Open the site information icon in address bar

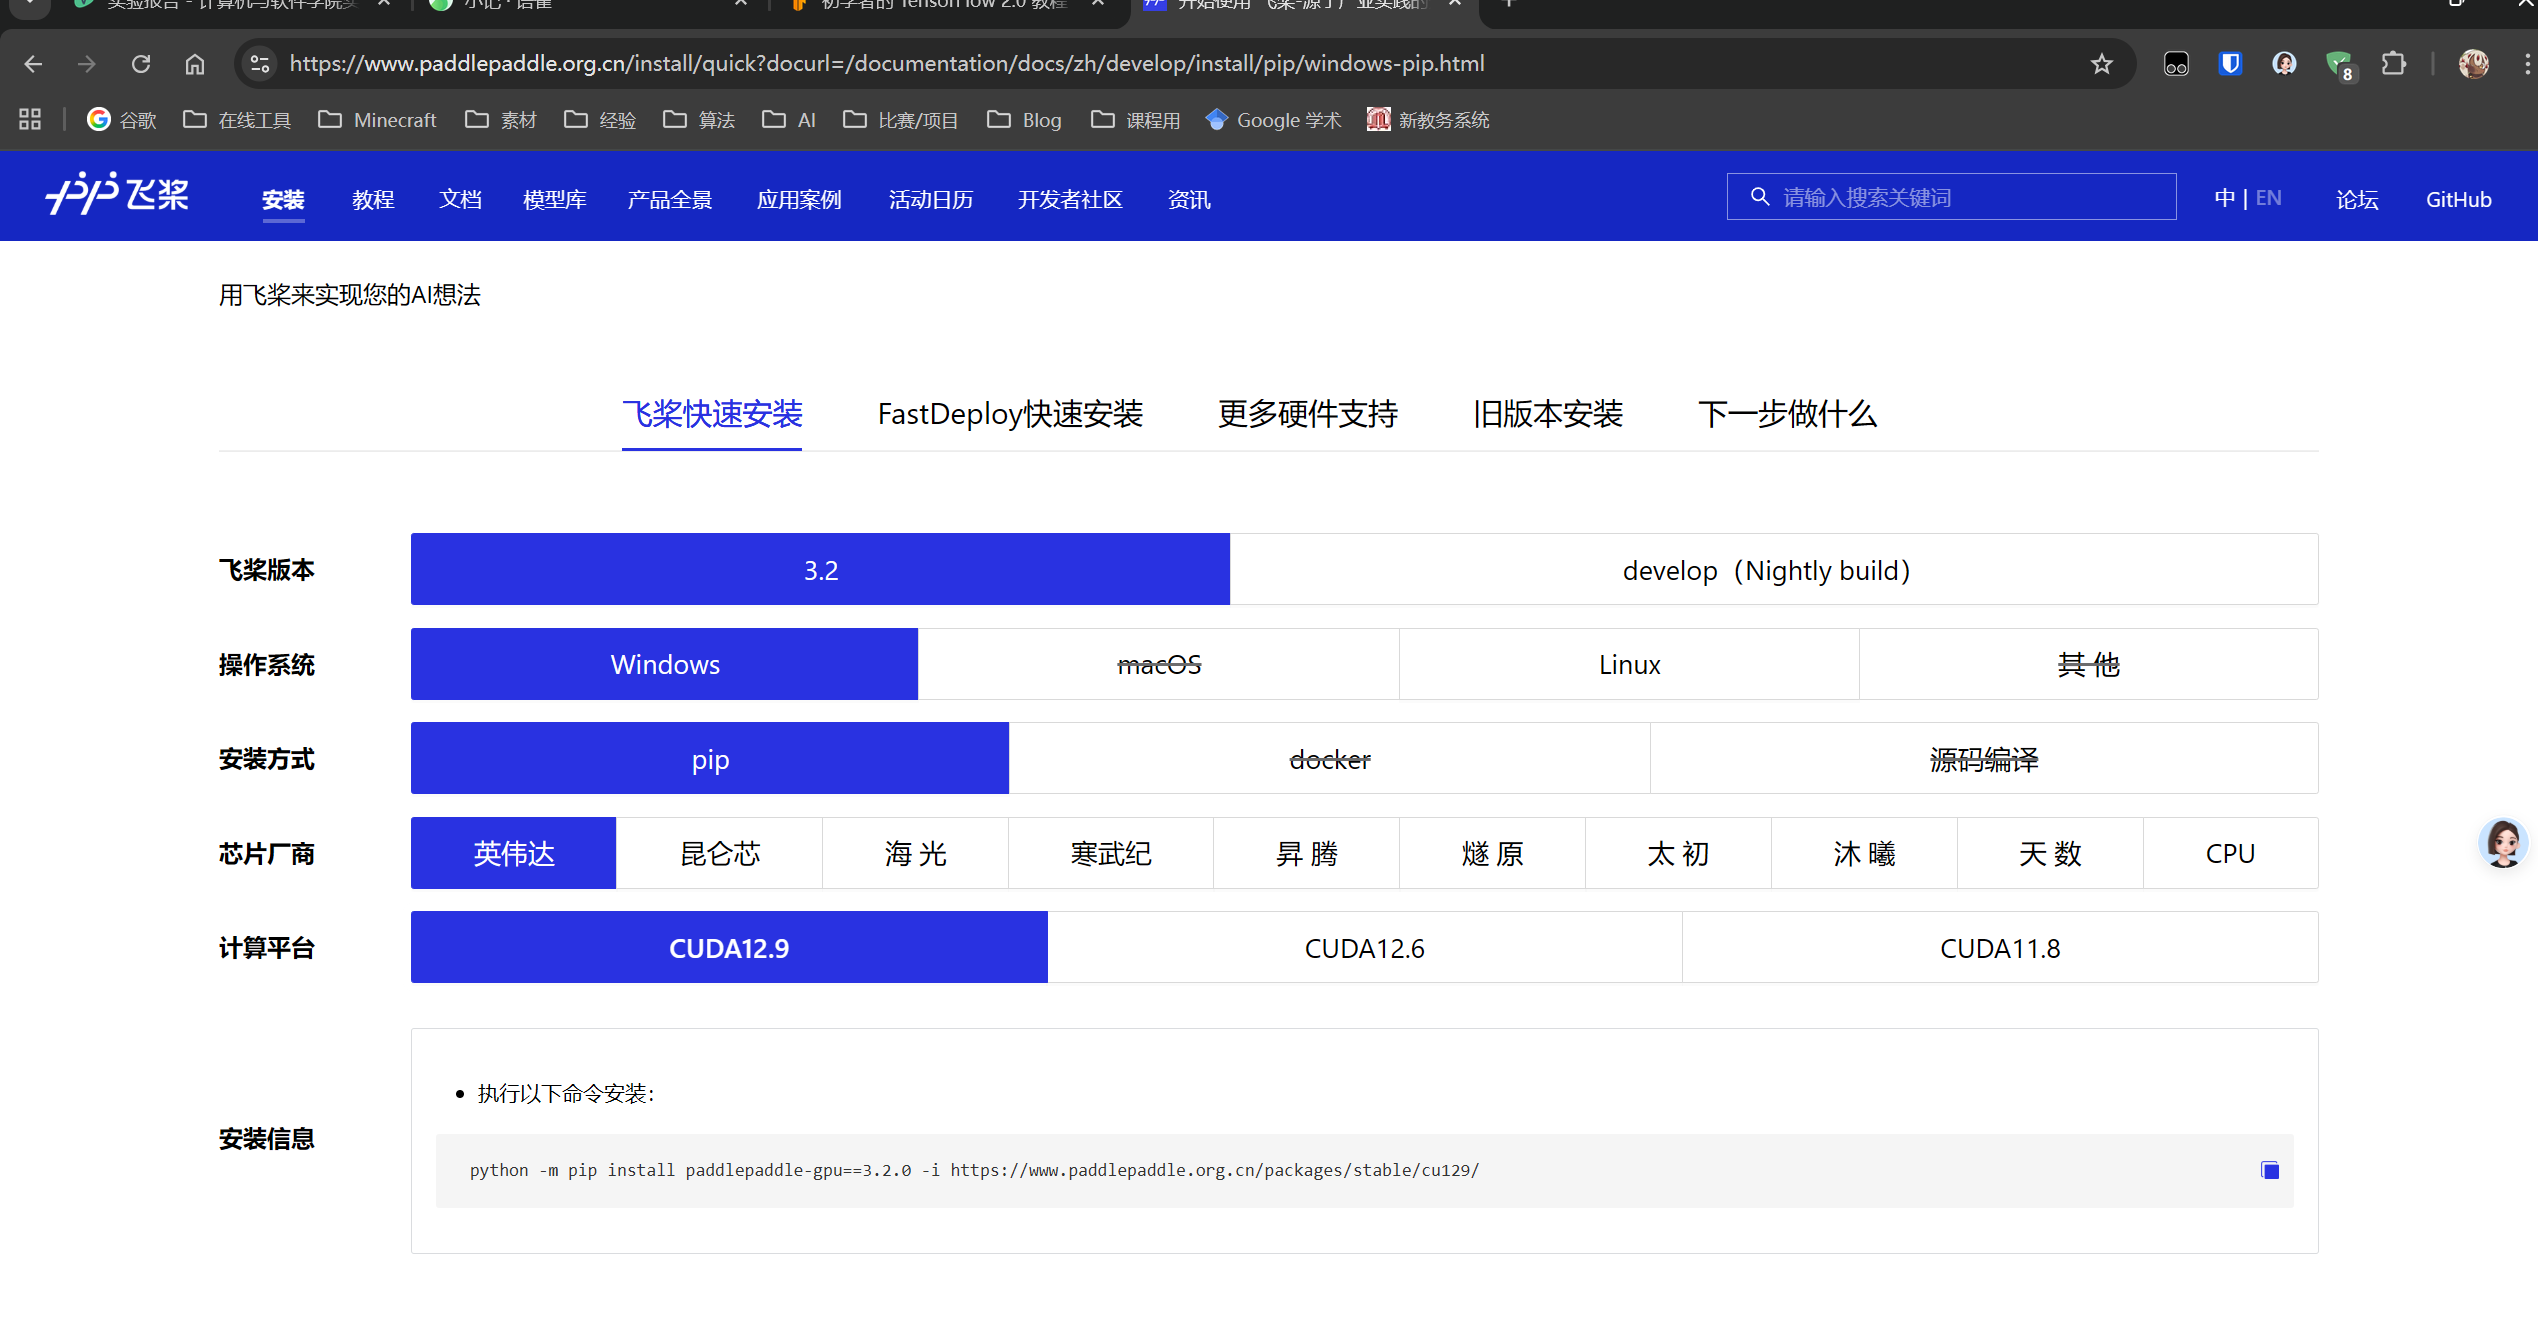pos(259,63)
